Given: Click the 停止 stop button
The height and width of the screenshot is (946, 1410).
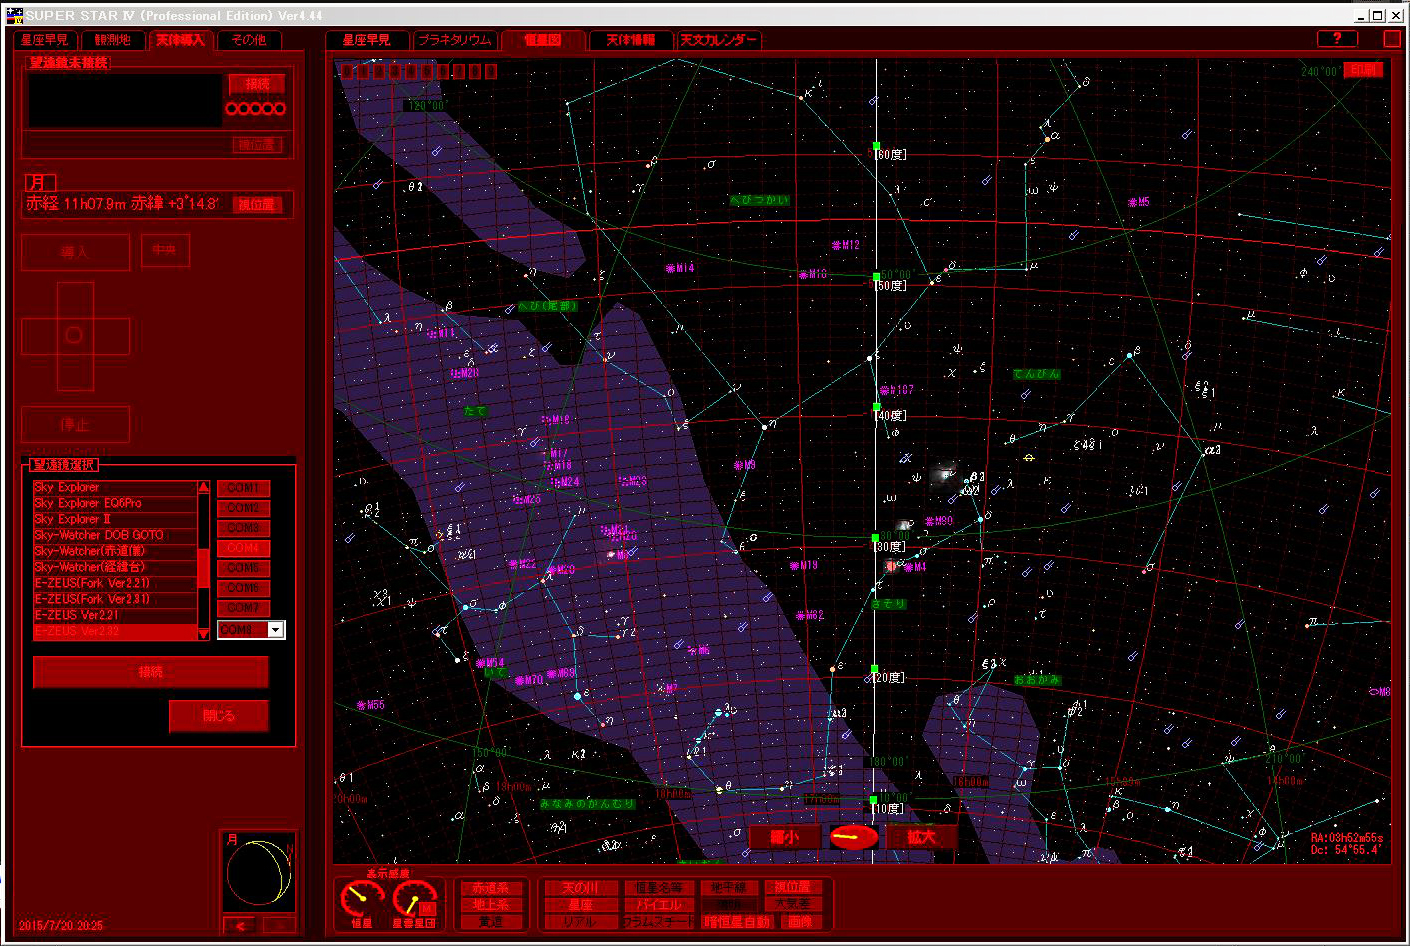Looking at the screenshot, I should 75,424.
